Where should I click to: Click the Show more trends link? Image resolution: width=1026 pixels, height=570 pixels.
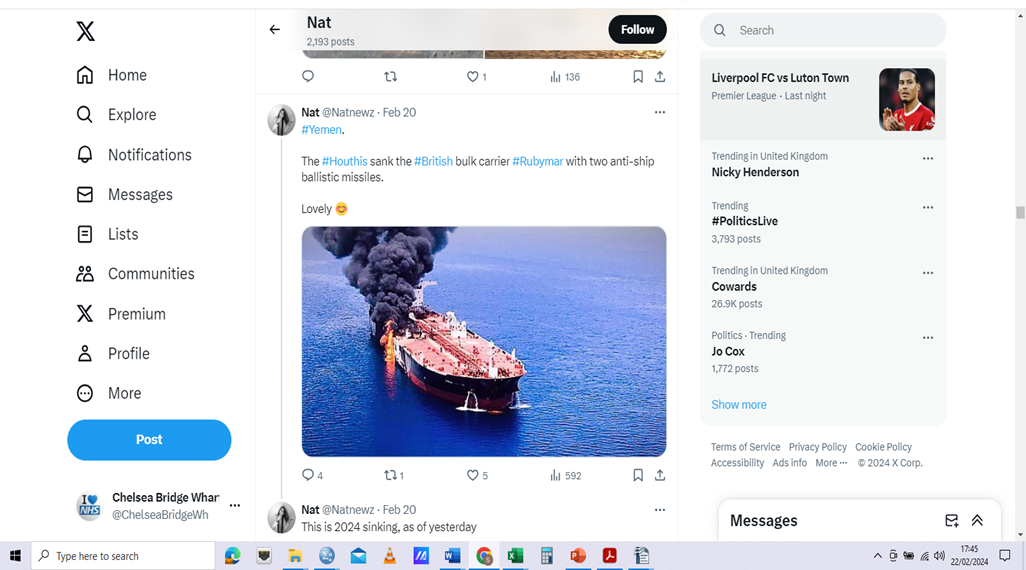click(739, 405)
